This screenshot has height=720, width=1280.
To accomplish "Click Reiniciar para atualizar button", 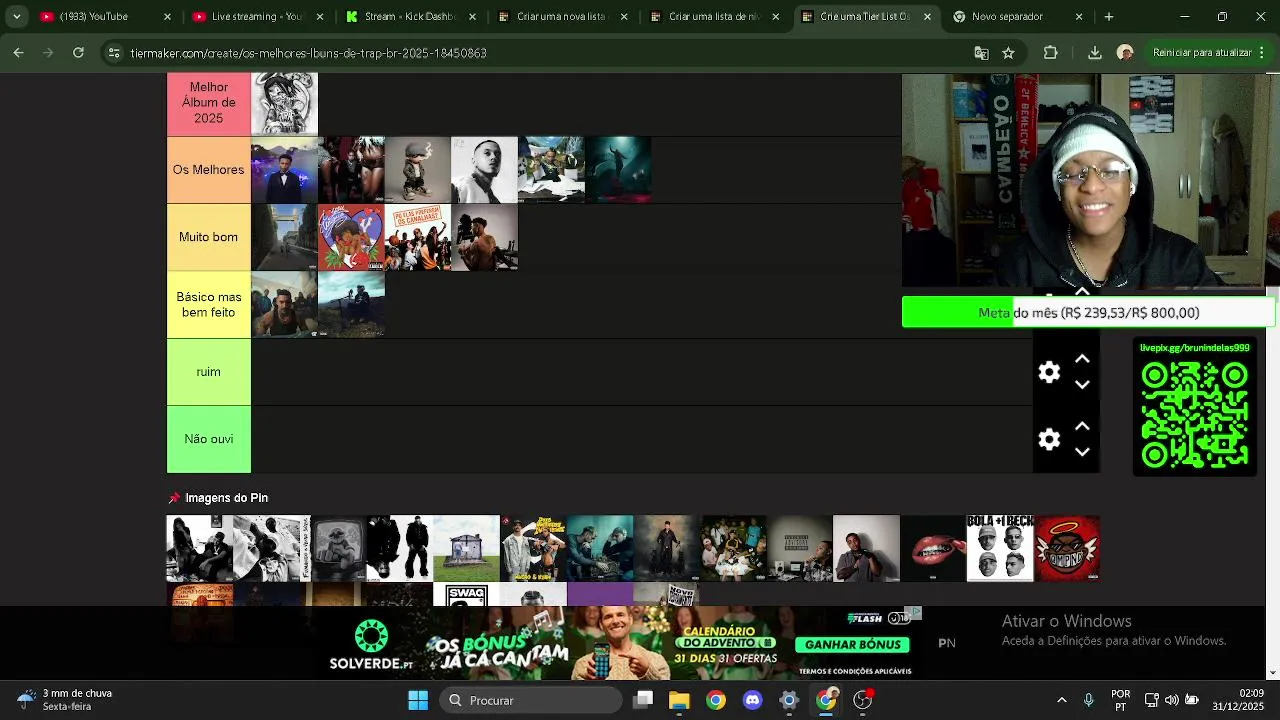I will [x=1201, y=53].
